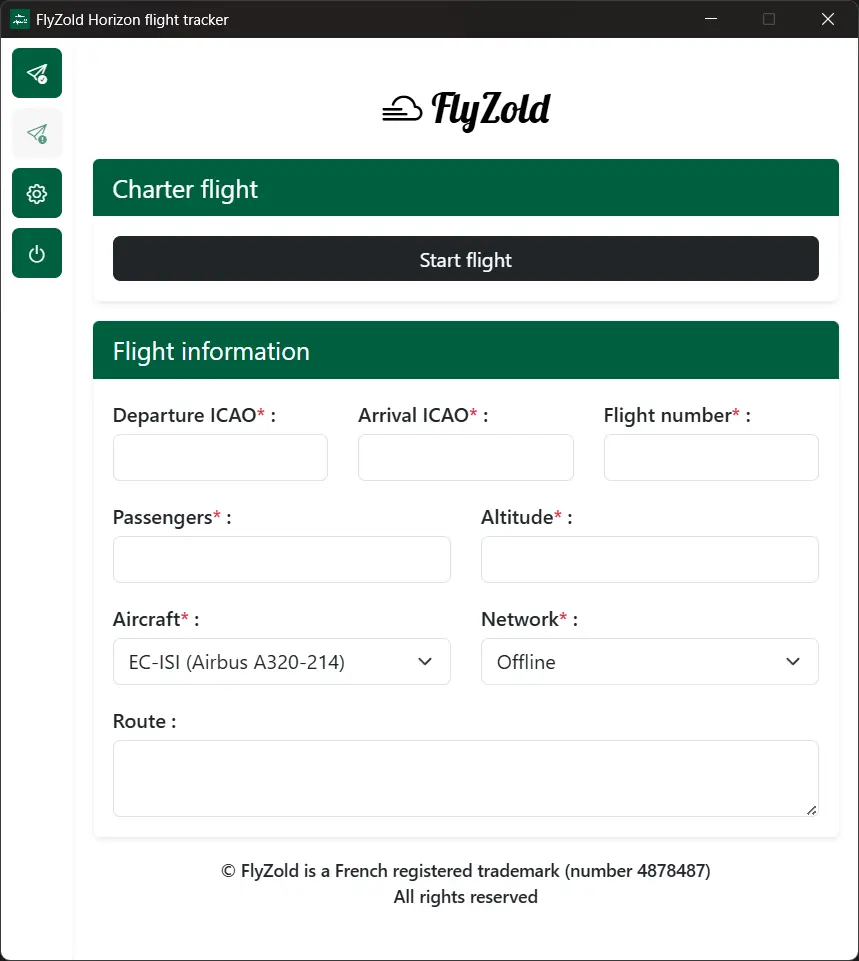Start the charter flight
Image resolution: width=859 pixels, height=961 pixels.
coord(465,259)
